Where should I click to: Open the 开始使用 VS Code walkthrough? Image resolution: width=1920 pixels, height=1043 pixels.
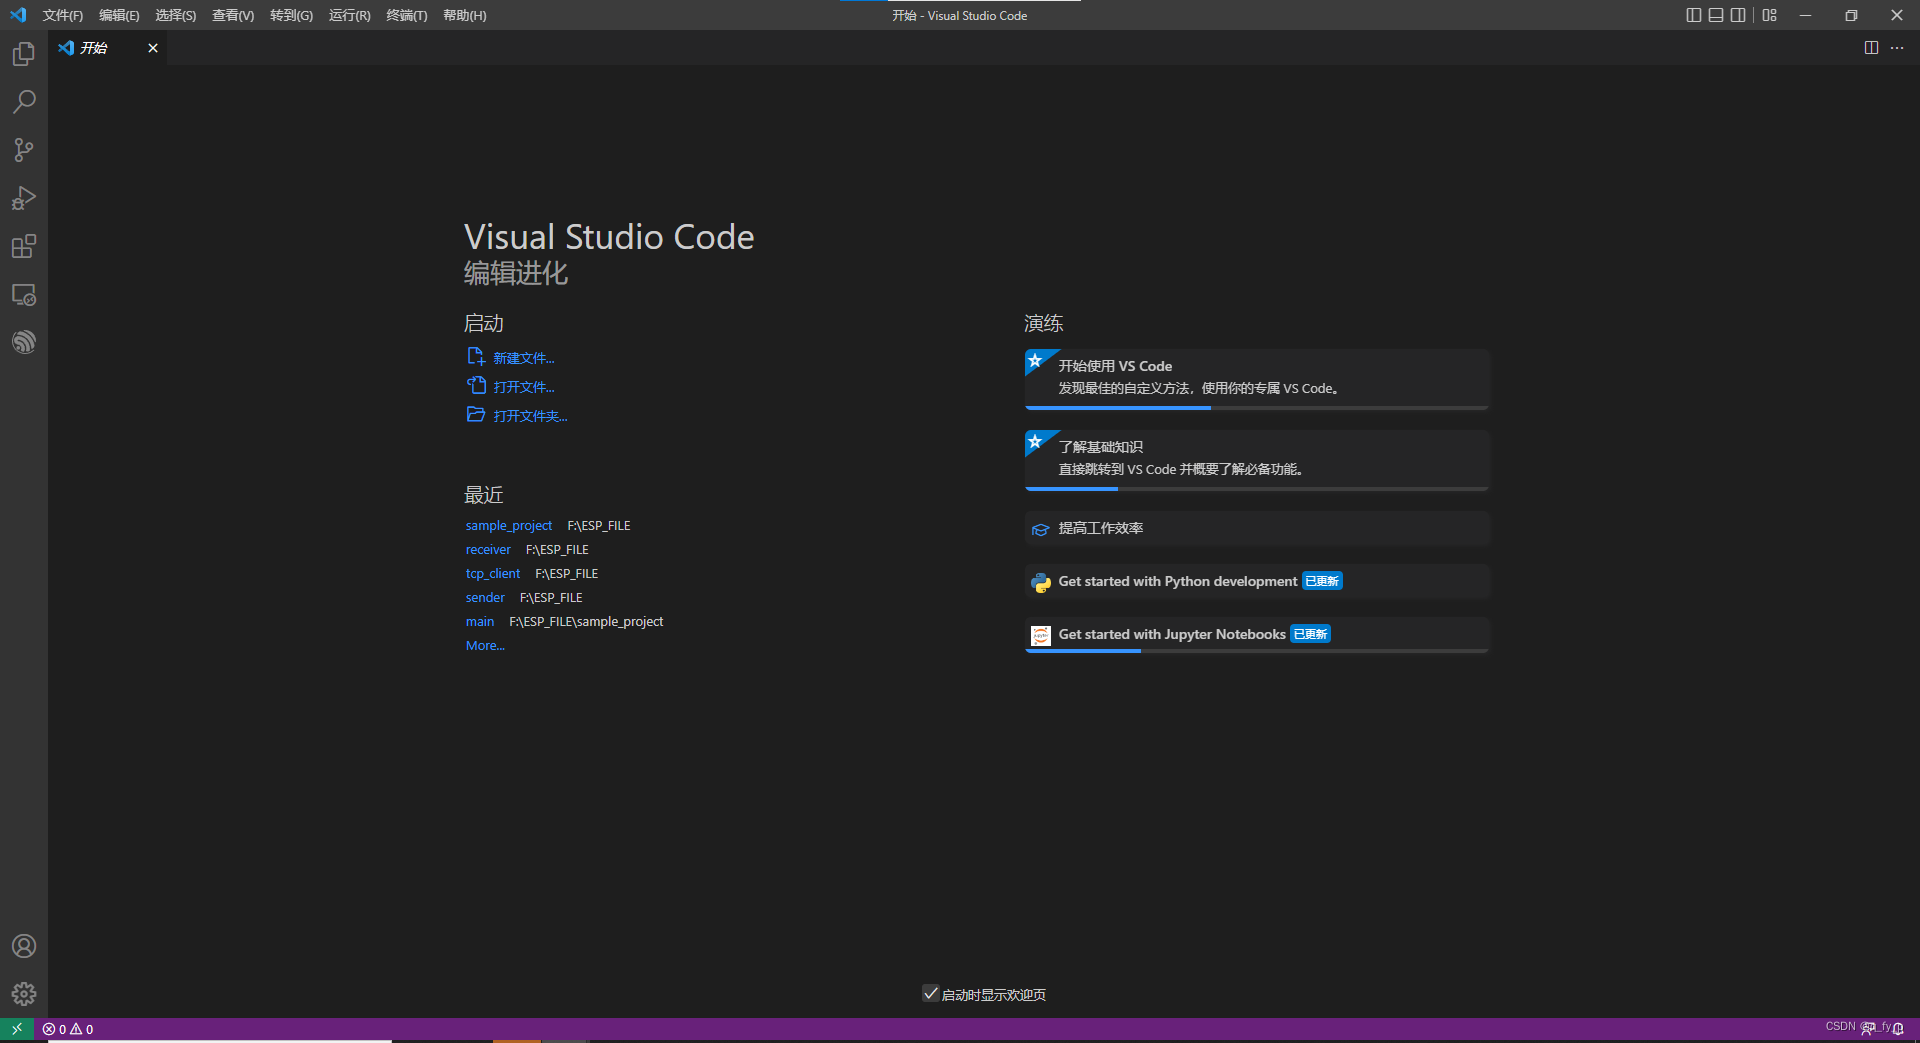[x=1257, y=379]
